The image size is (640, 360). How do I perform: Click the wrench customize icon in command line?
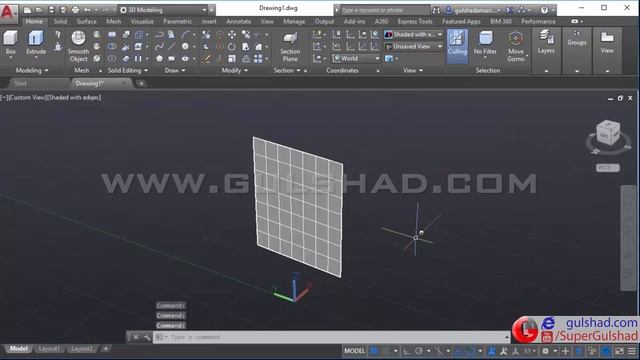(147, 337)
